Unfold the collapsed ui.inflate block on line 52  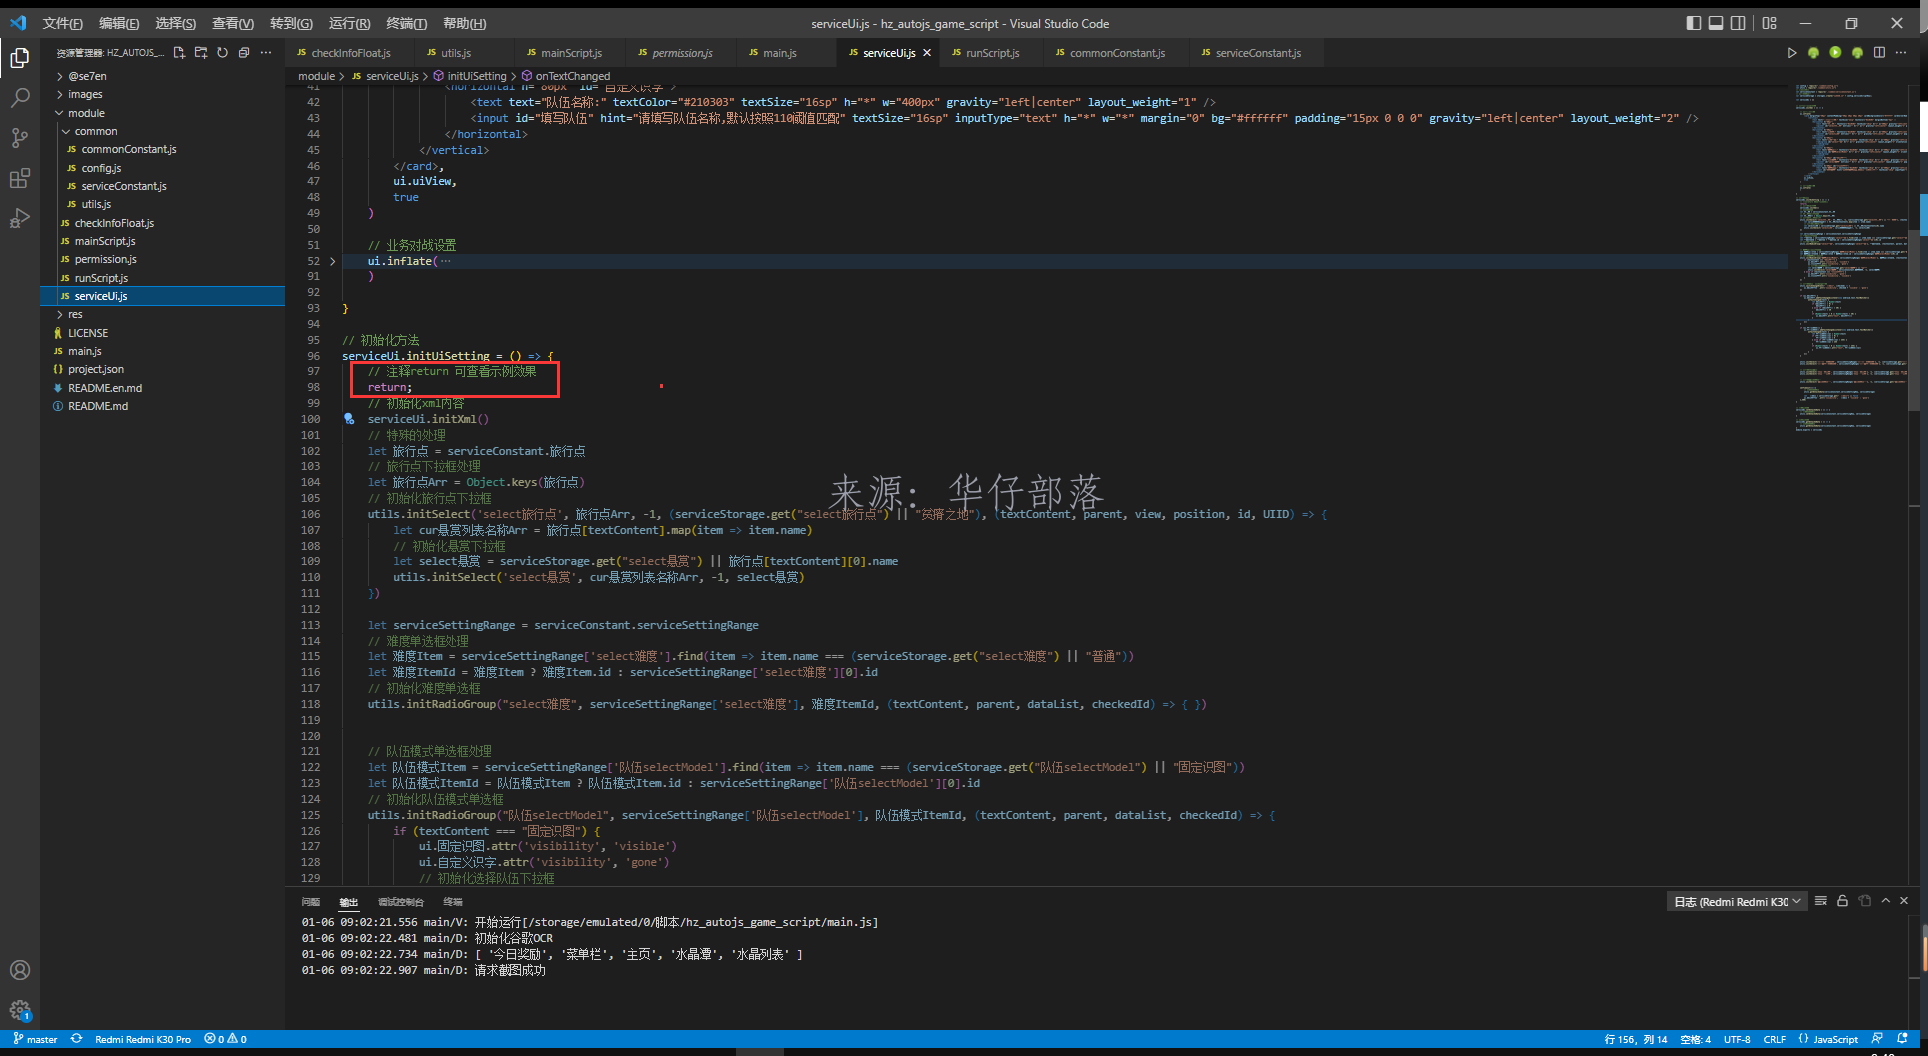332,261
